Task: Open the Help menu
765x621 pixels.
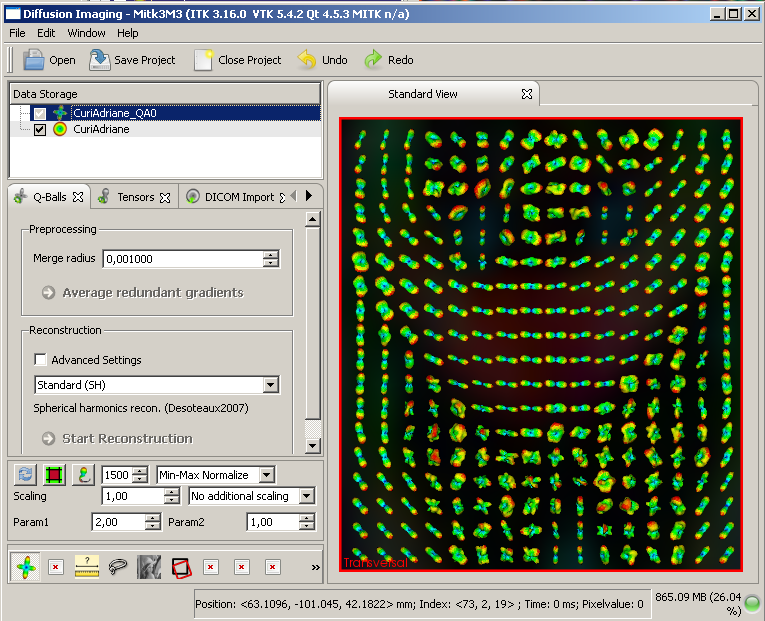Action: (128, 33)
